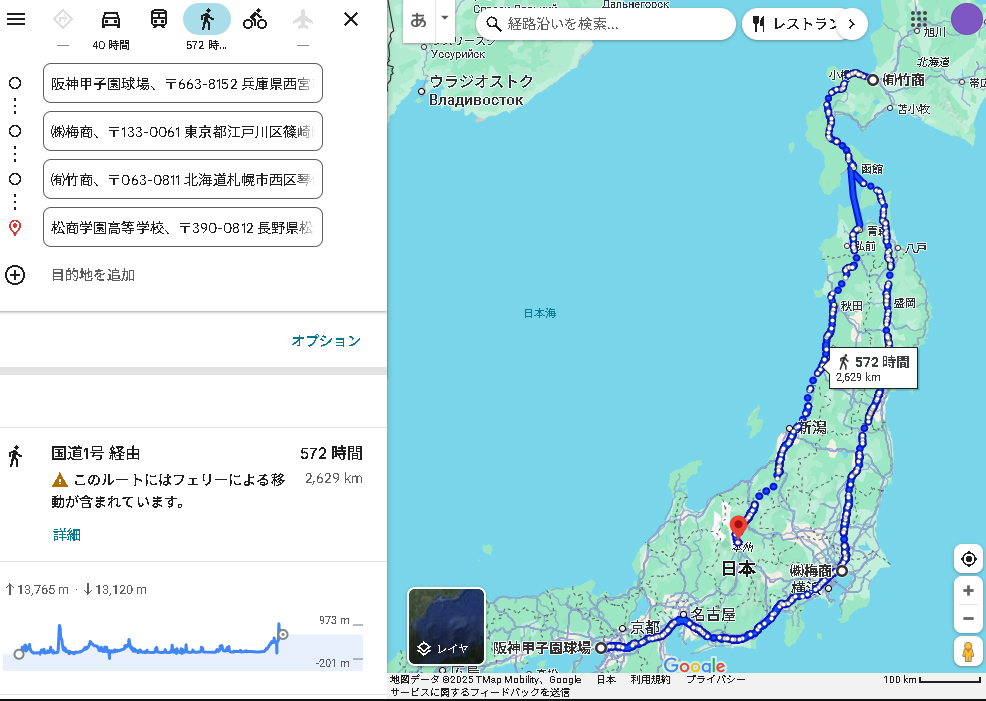Click the ferry warning triangle icon

point(60,480)
